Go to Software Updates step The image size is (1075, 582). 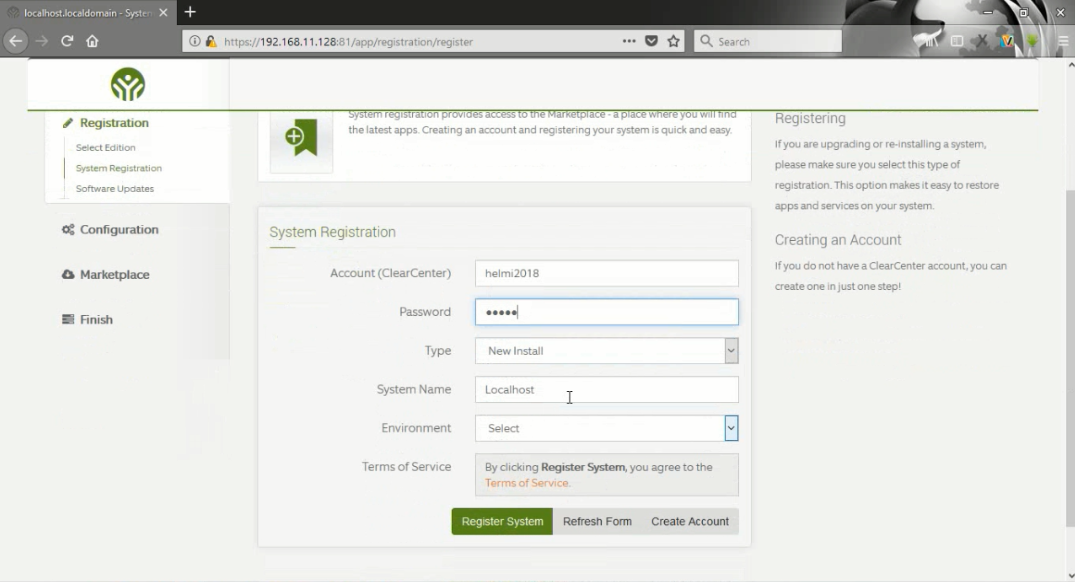coord(114,189)
